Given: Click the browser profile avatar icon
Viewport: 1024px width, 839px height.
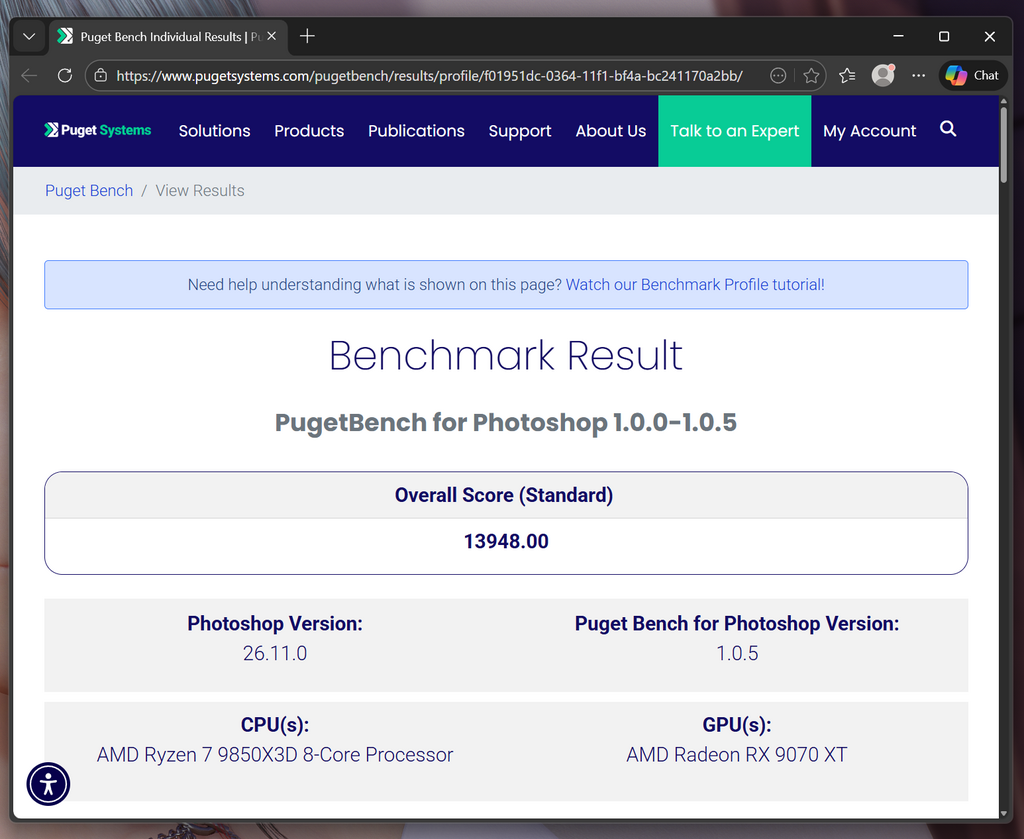Looking at the screenshot, I should (883, 75).
